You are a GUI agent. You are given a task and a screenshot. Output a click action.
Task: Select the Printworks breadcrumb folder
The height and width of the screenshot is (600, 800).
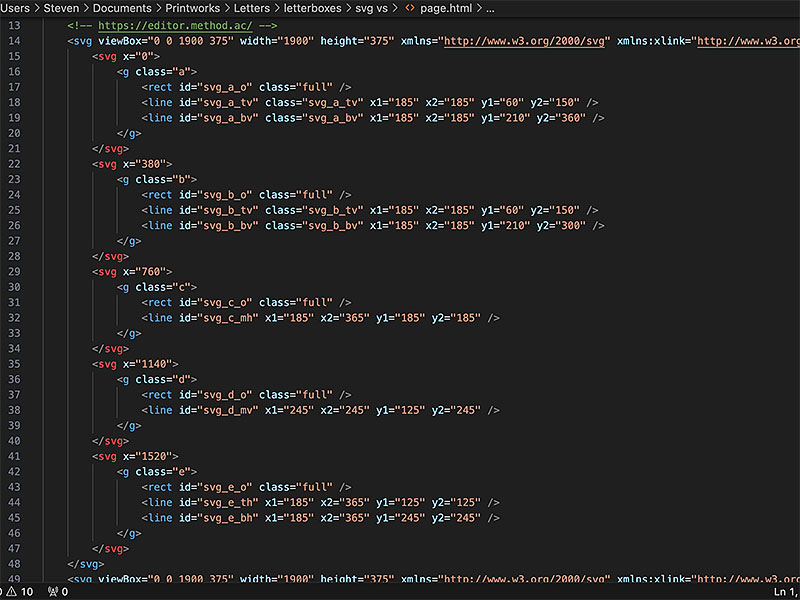193,8
